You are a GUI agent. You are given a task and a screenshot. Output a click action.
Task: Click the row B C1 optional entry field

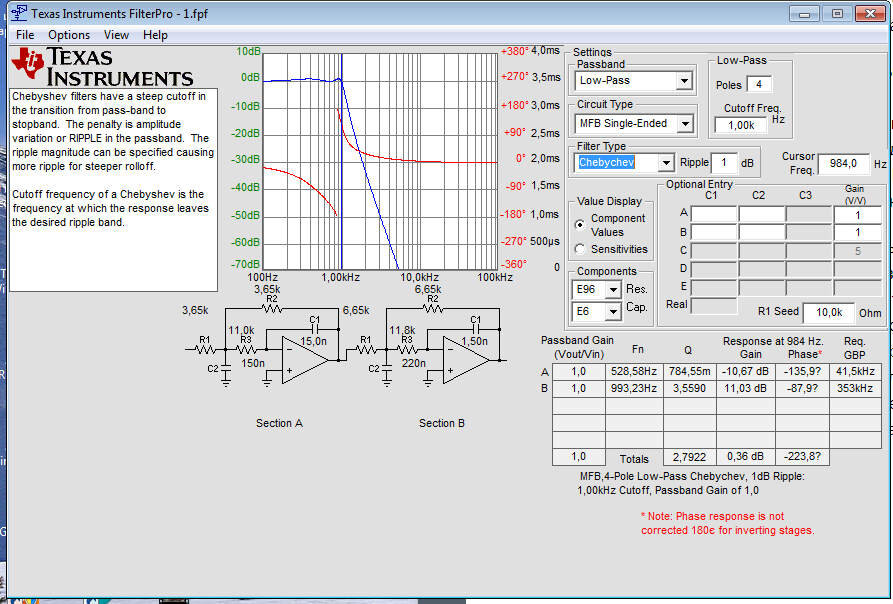714,232
